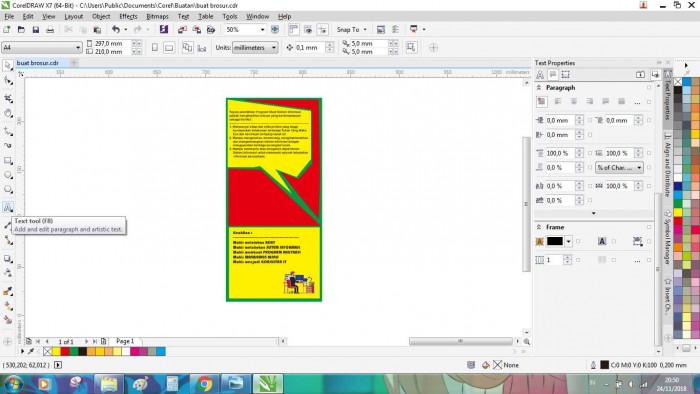The image size is (700, 394).
Task: Click the Print icon
Action: coord(50,29)
